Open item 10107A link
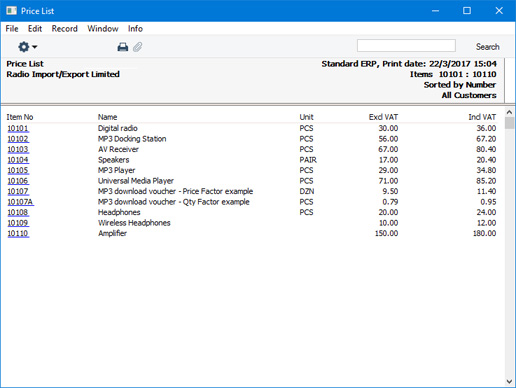516x388 pixels. pyautogui.click(x=20, y=202)
